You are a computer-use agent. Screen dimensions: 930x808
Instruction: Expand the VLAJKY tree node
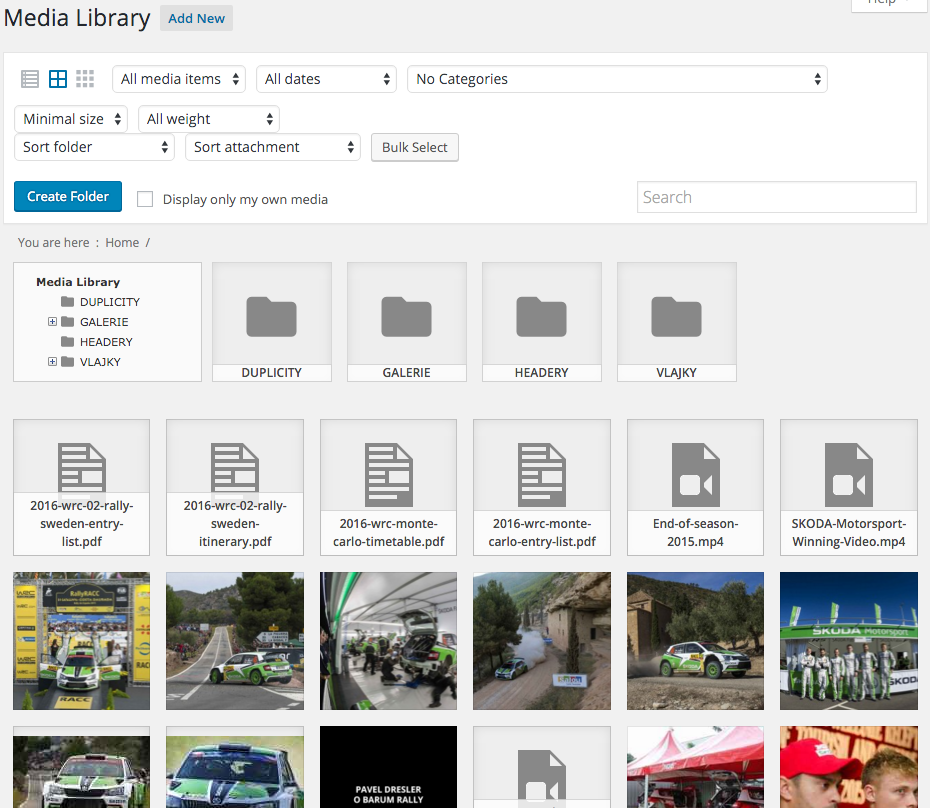tap(52, 361)
